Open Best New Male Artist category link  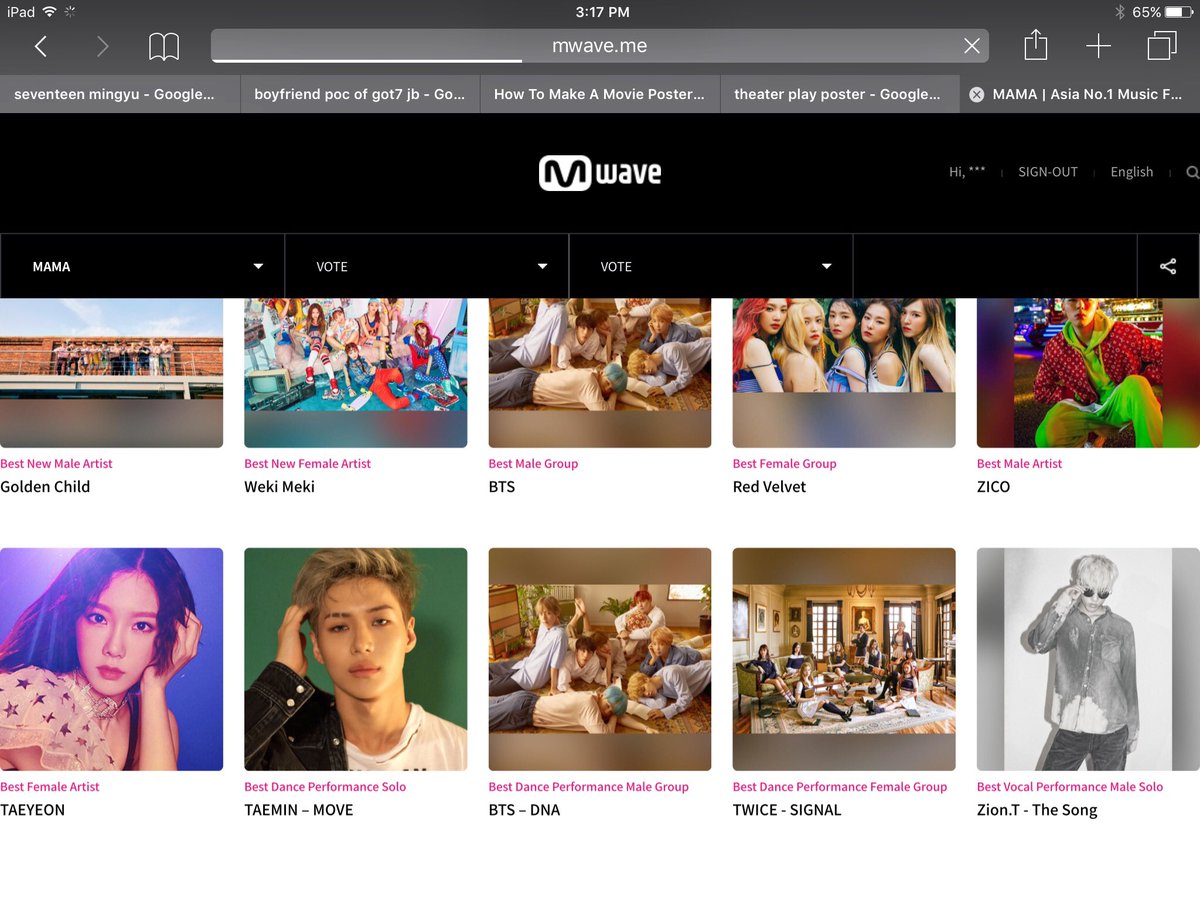tap(56, 463)
